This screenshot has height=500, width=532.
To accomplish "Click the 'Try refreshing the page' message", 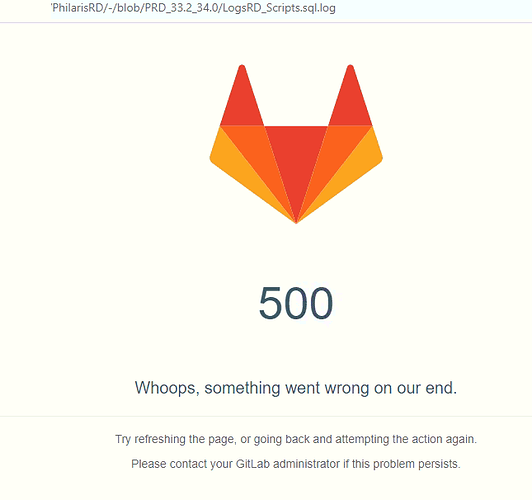I will click(296, 439).
